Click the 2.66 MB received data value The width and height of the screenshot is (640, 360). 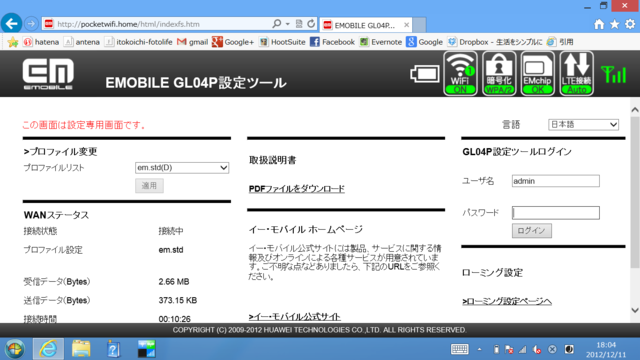(174, 282)
